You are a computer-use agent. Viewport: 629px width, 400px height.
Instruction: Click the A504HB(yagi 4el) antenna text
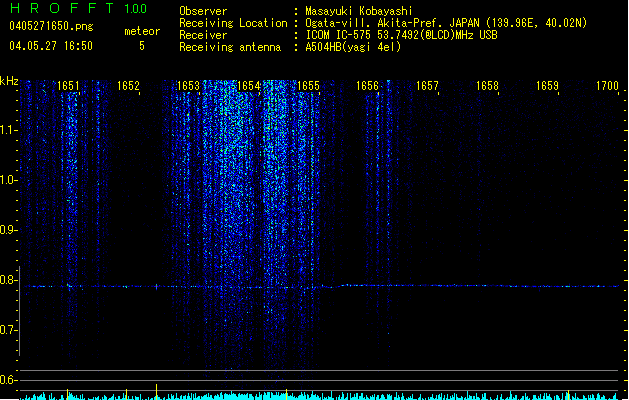pyautogui.click(x=353, y=47)
